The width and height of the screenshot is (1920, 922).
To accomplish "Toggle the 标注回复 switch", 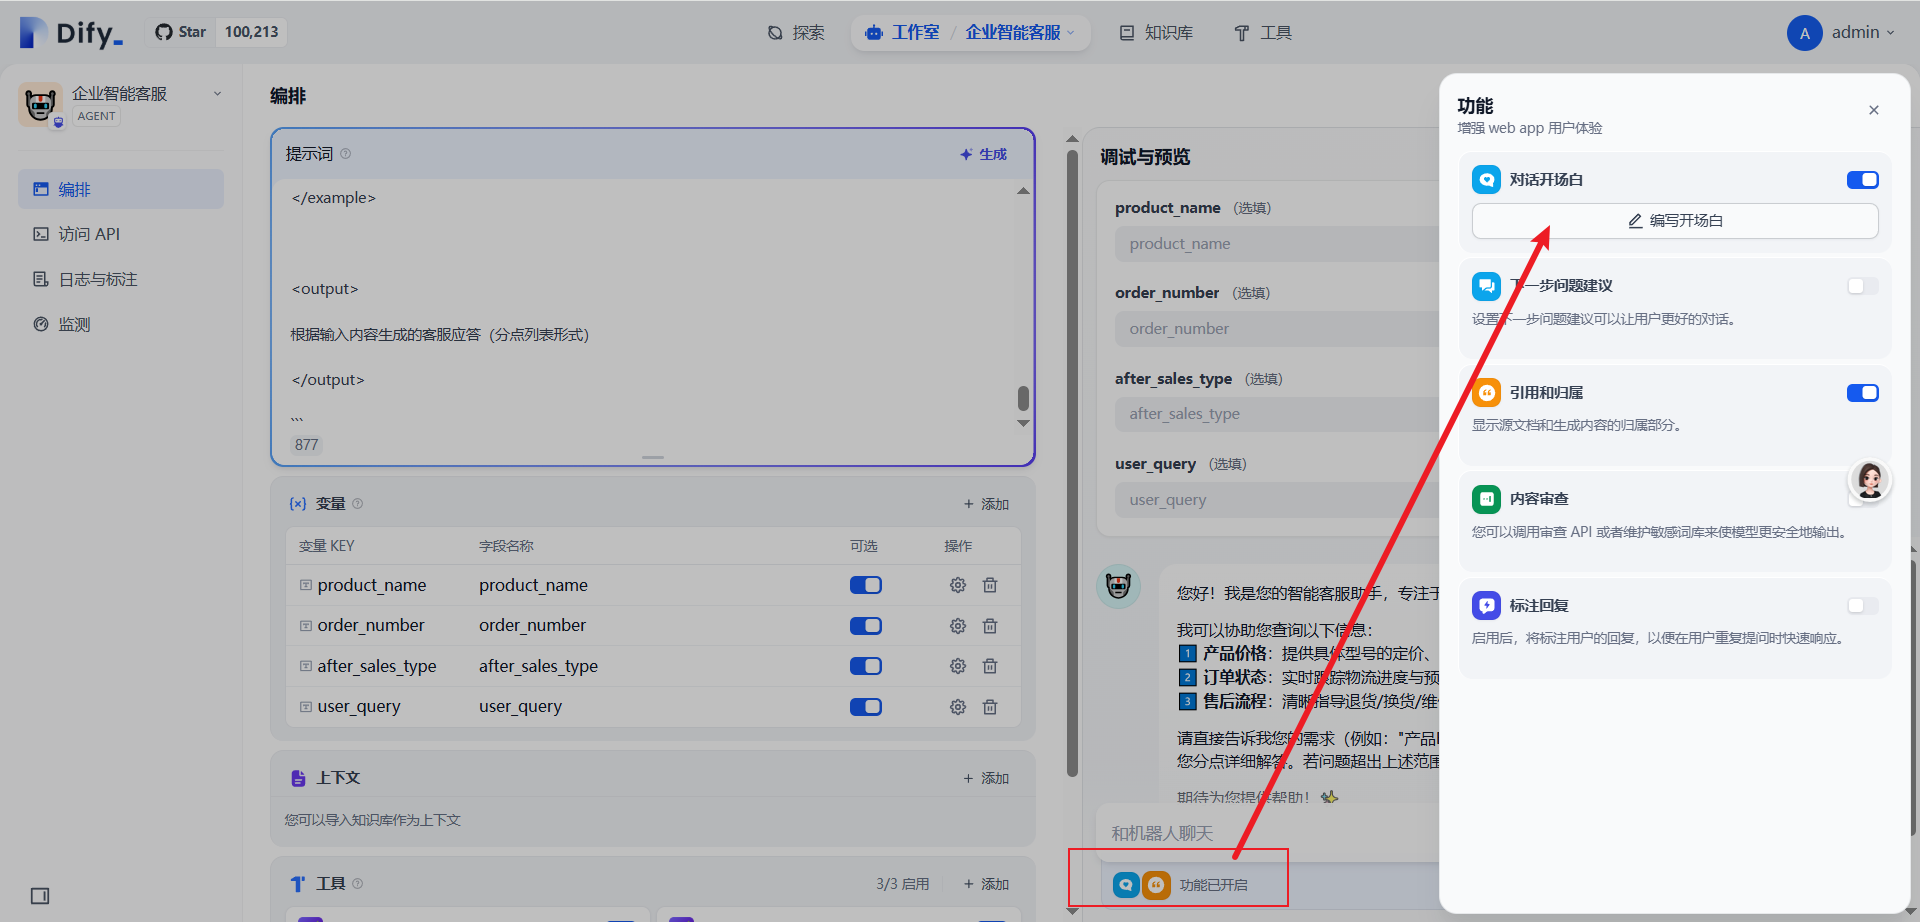I will pyautogui.click(x=1862, y=606).
